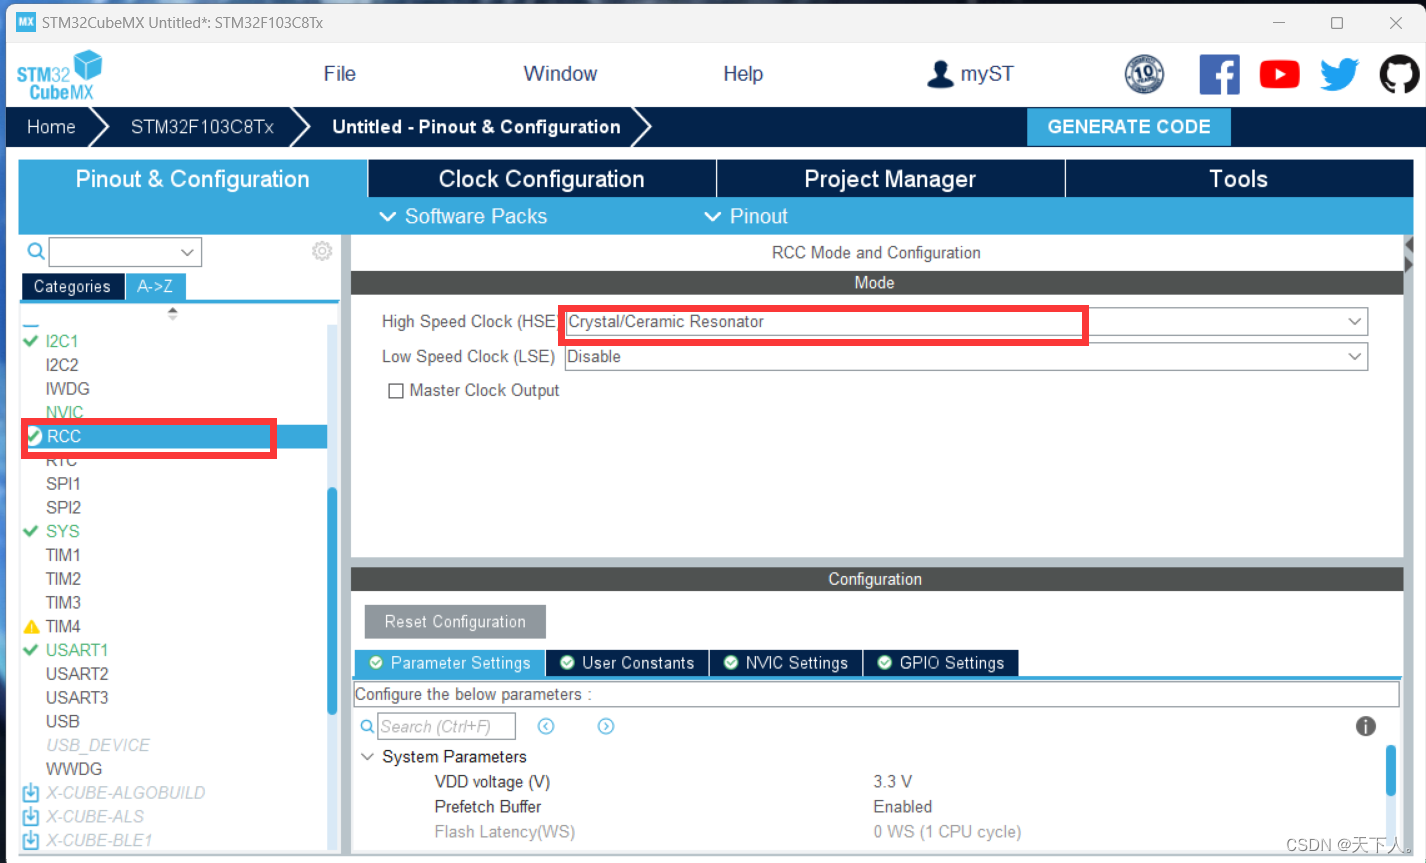Select USART2 in the peripheral list
This screenshot has width=1426, height=863.
[77, 674]
